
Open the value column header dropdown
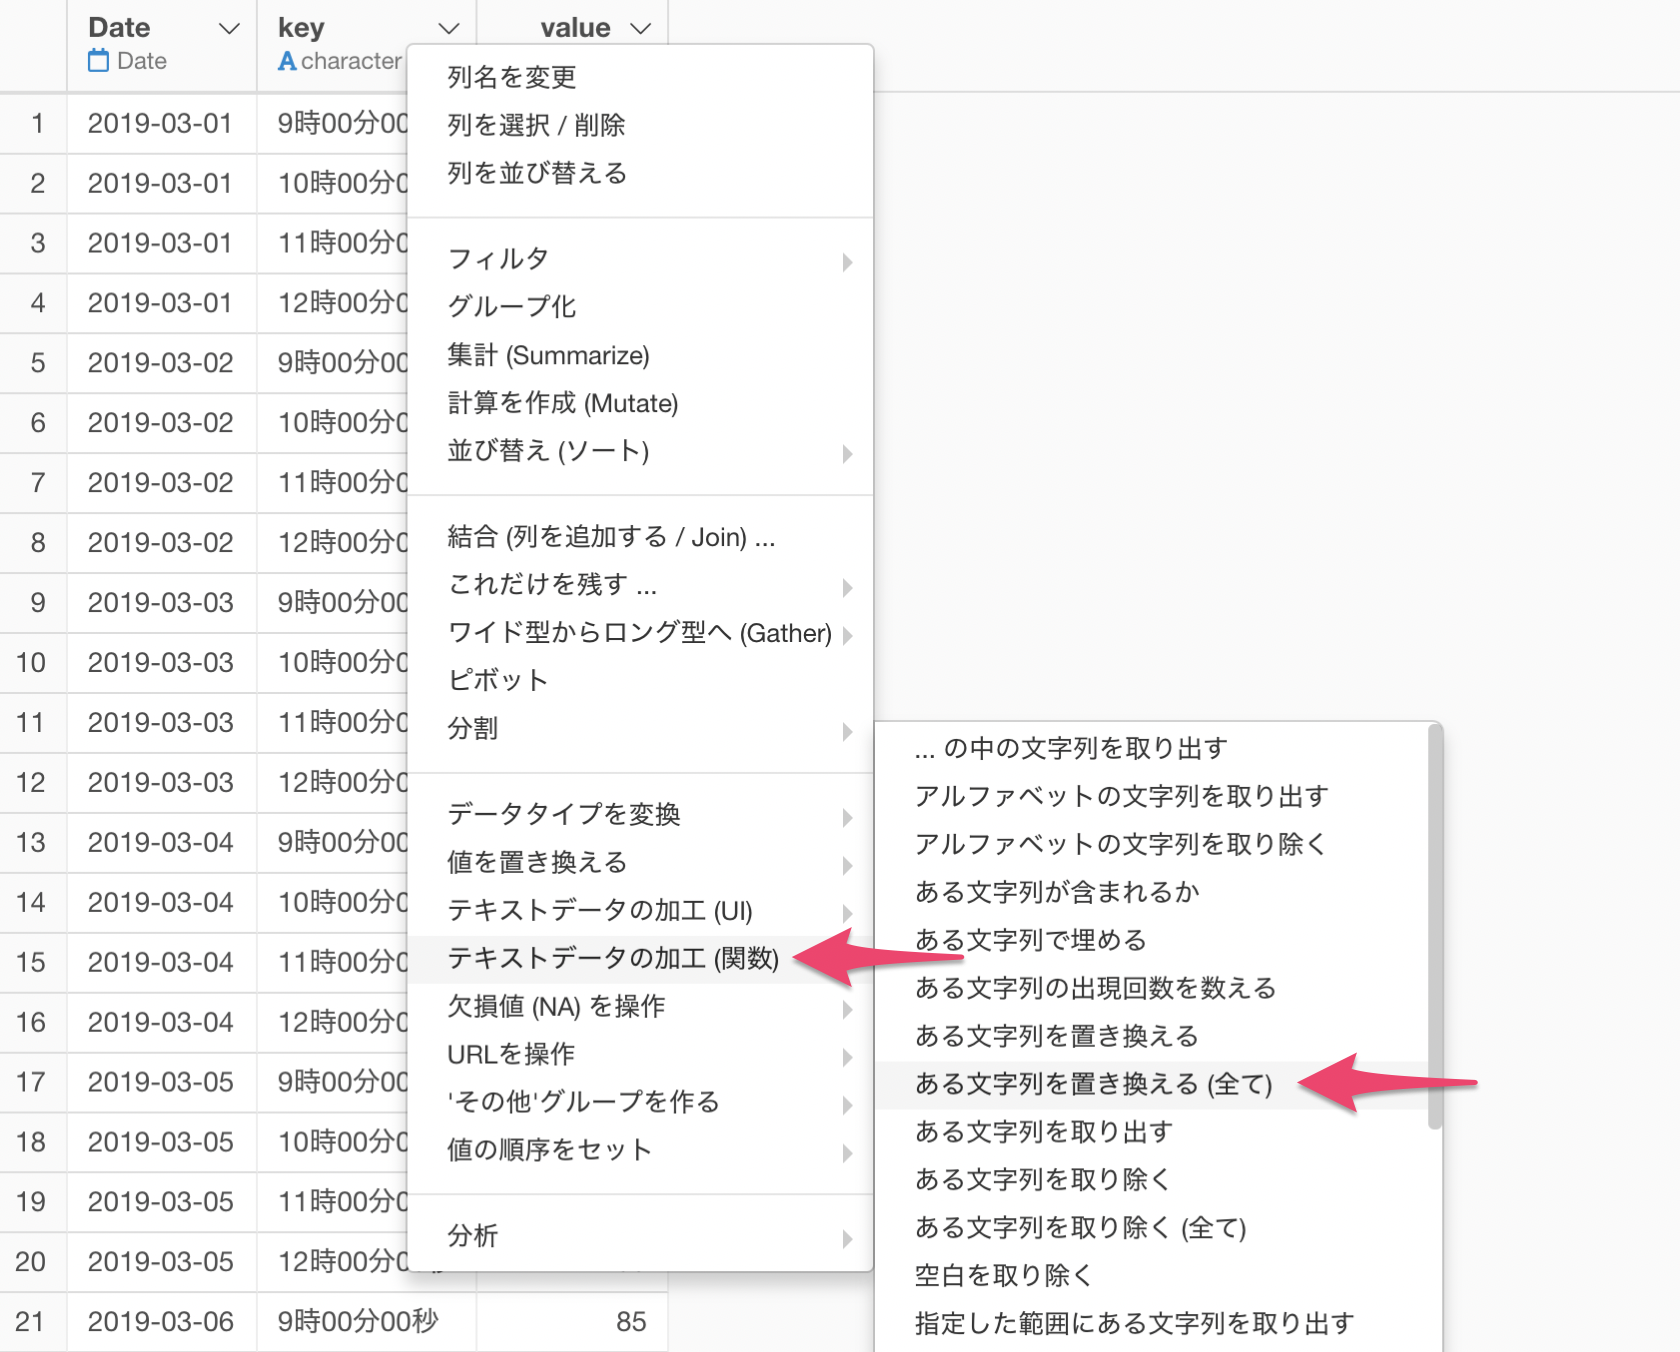click(x=641, y=29)
